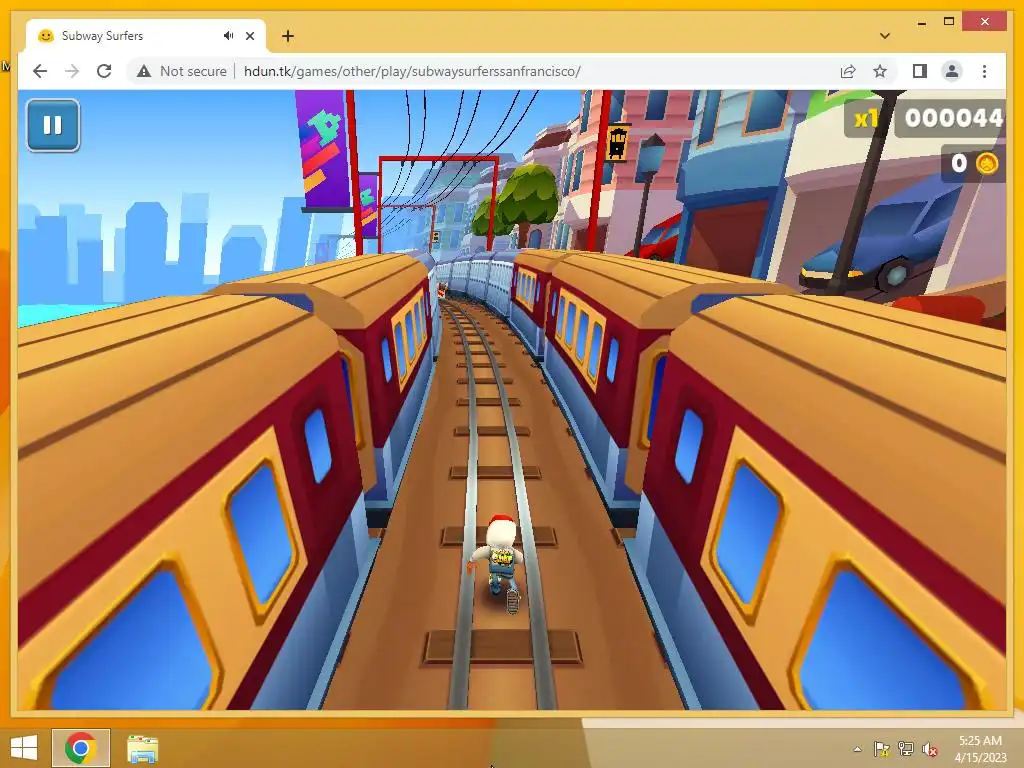Open a new tab
This screenshot has height=768, width=1024.
pos(288,36)
